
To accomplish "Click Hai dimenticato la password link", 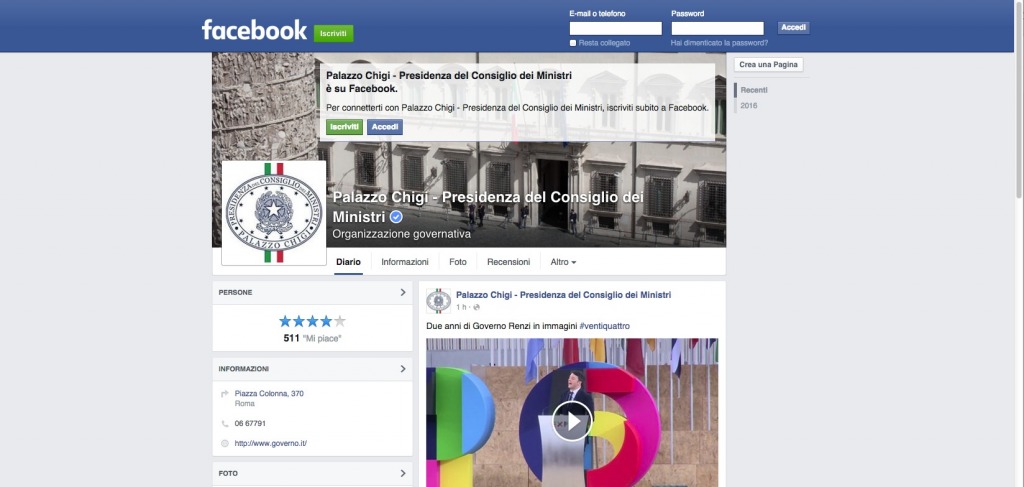I will [719, 43].
